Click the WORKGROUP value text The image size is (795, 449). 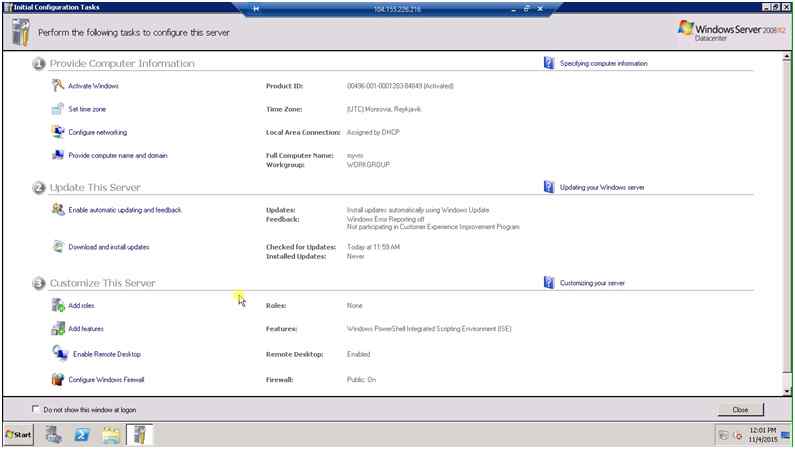click(x=369, y=165)
